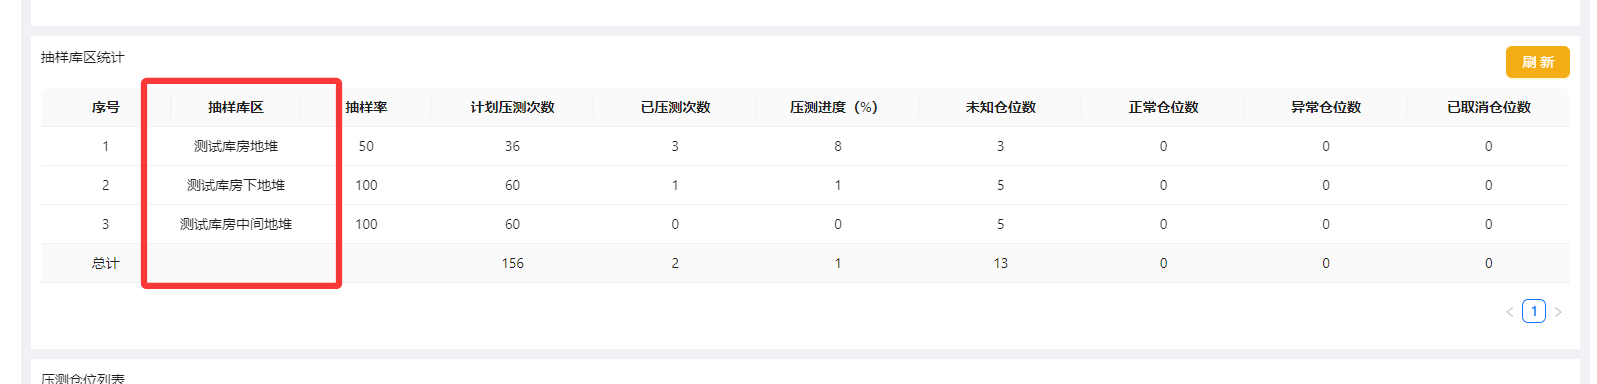Click the 正常仓位数 column header

pos(1163,107)
